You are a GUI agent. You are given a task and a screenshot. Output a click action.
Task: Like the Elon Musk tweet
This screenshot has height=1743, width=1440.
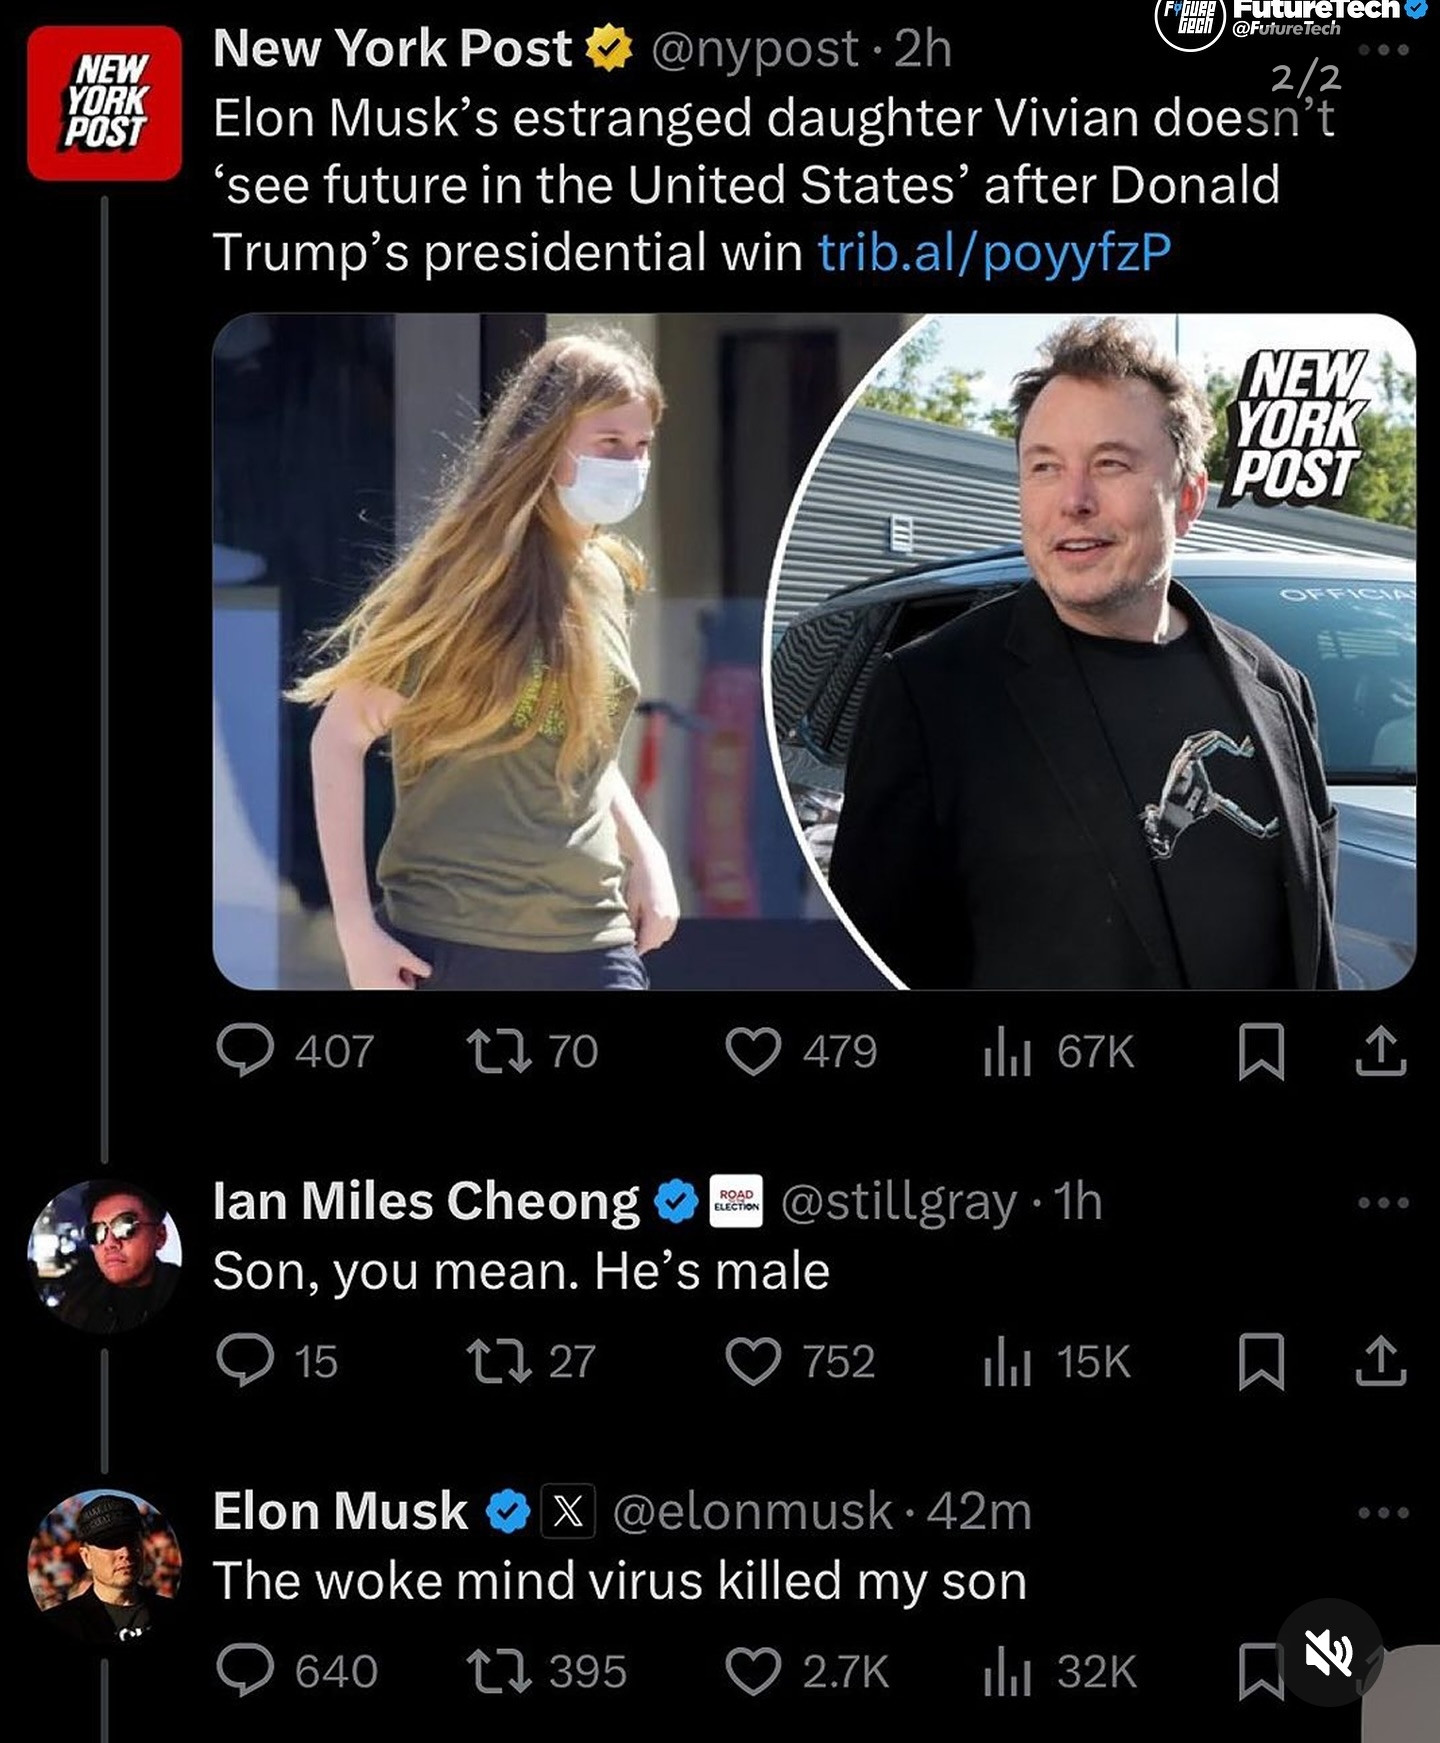tap(752, 1672)
